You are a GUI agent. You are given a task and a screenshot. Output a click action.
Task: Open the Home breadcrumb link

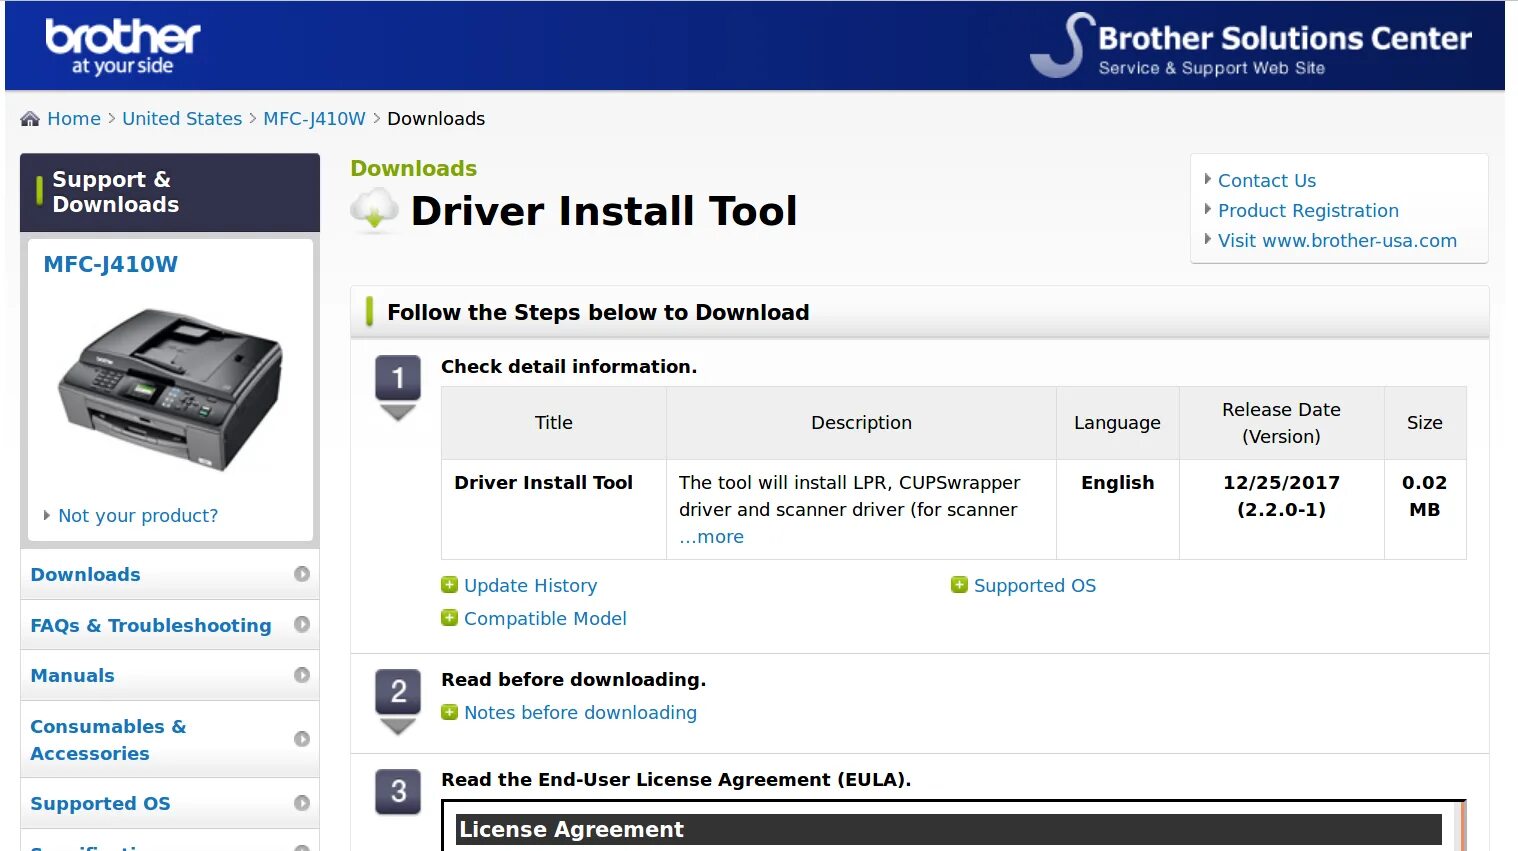click(74, 119)
